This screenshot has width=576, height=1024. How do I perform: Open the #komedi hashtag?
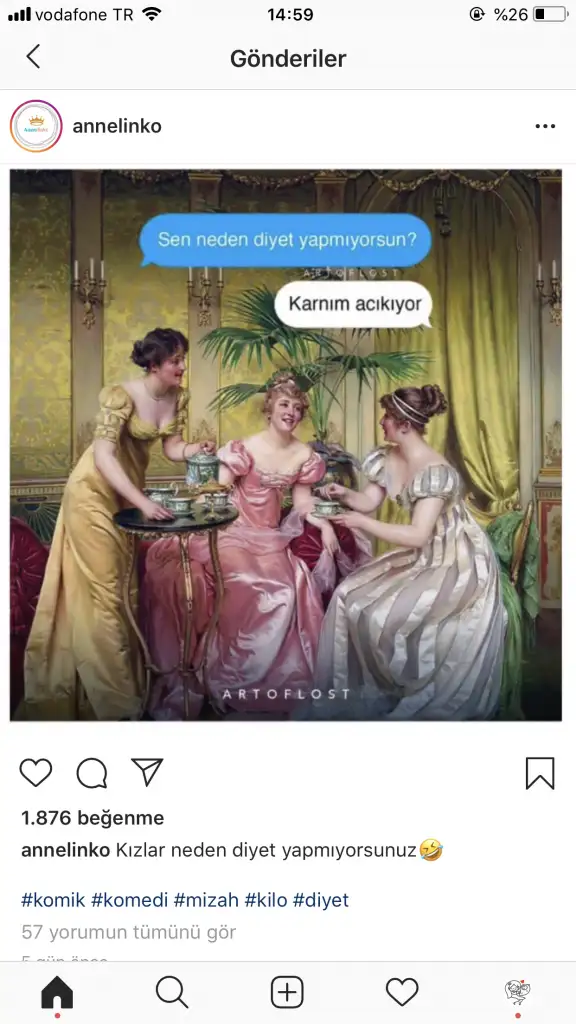(x=129, y=900)
